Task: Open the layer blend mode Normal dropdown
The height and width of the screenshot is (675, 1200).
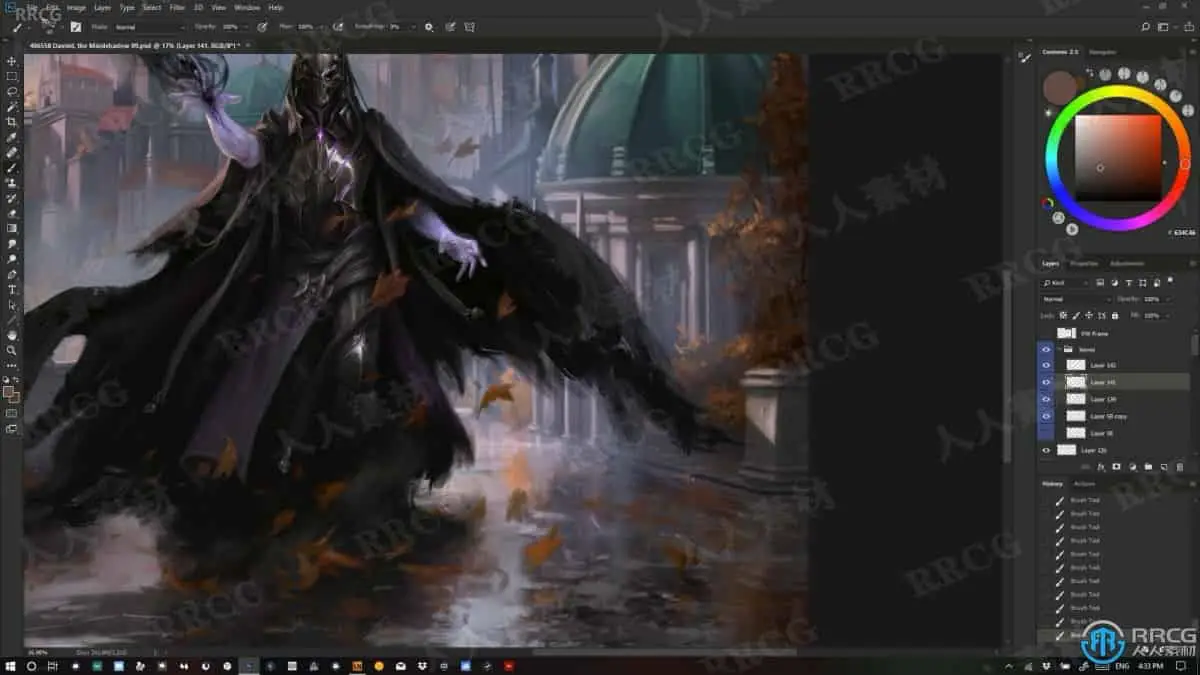Action: (1076, 299)
